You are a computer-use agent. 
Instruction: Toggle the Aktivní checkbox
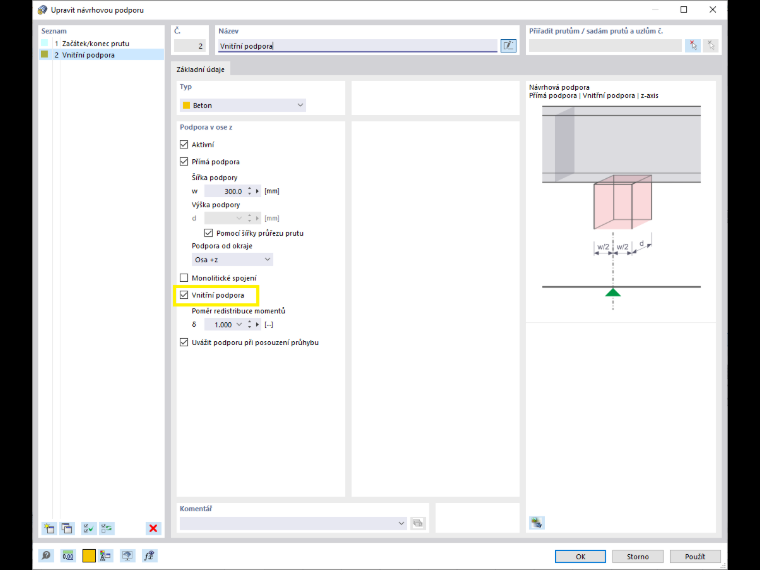[x=184, y=144]
